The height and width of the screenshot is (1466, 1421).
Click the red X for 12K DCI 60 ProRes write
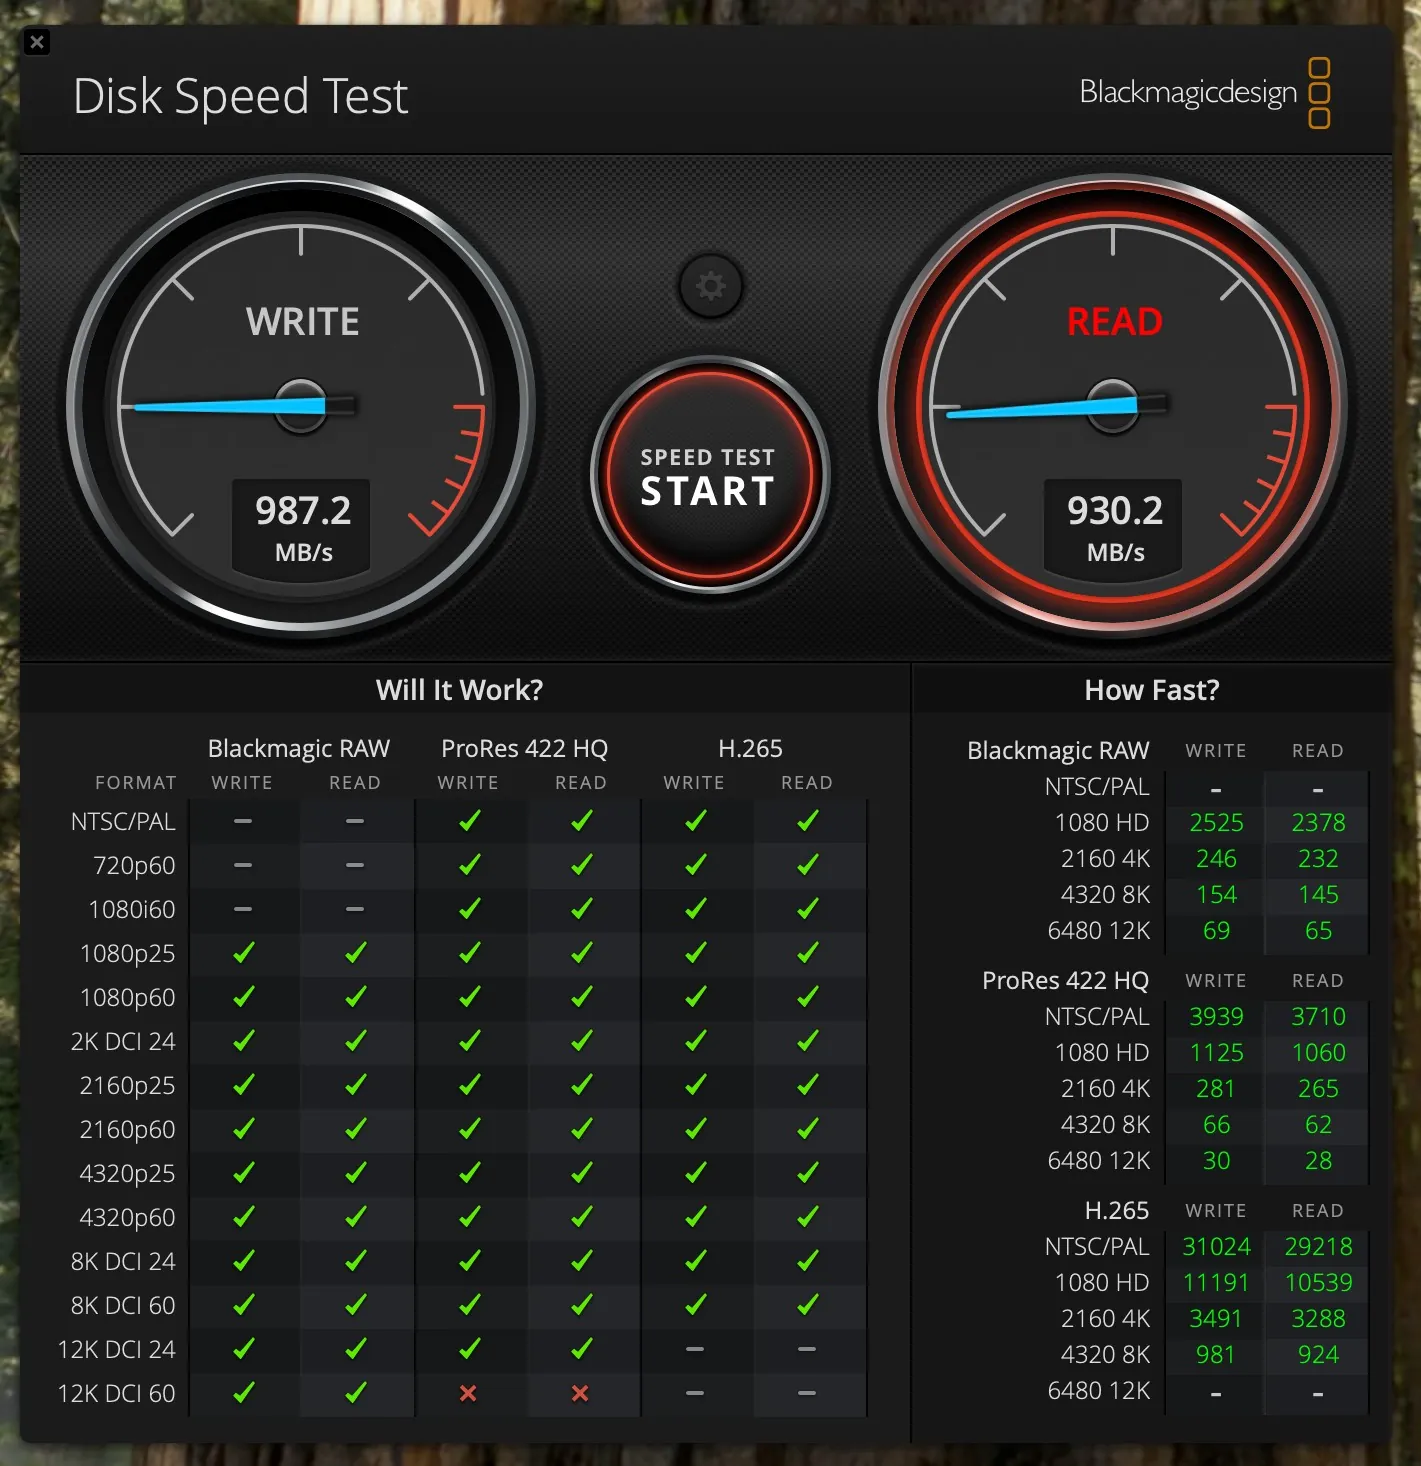466,1393
